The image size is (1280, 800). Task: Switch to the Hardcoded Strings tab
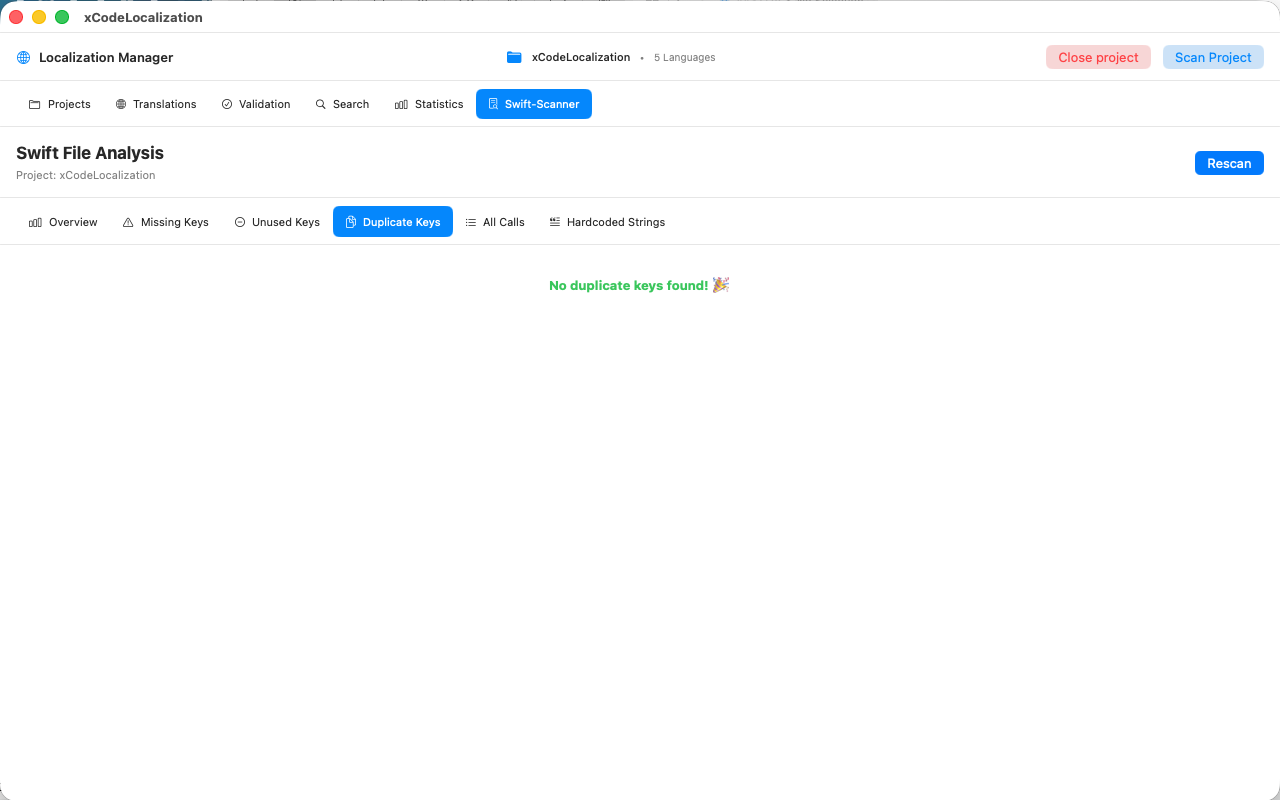coord(615,222)
